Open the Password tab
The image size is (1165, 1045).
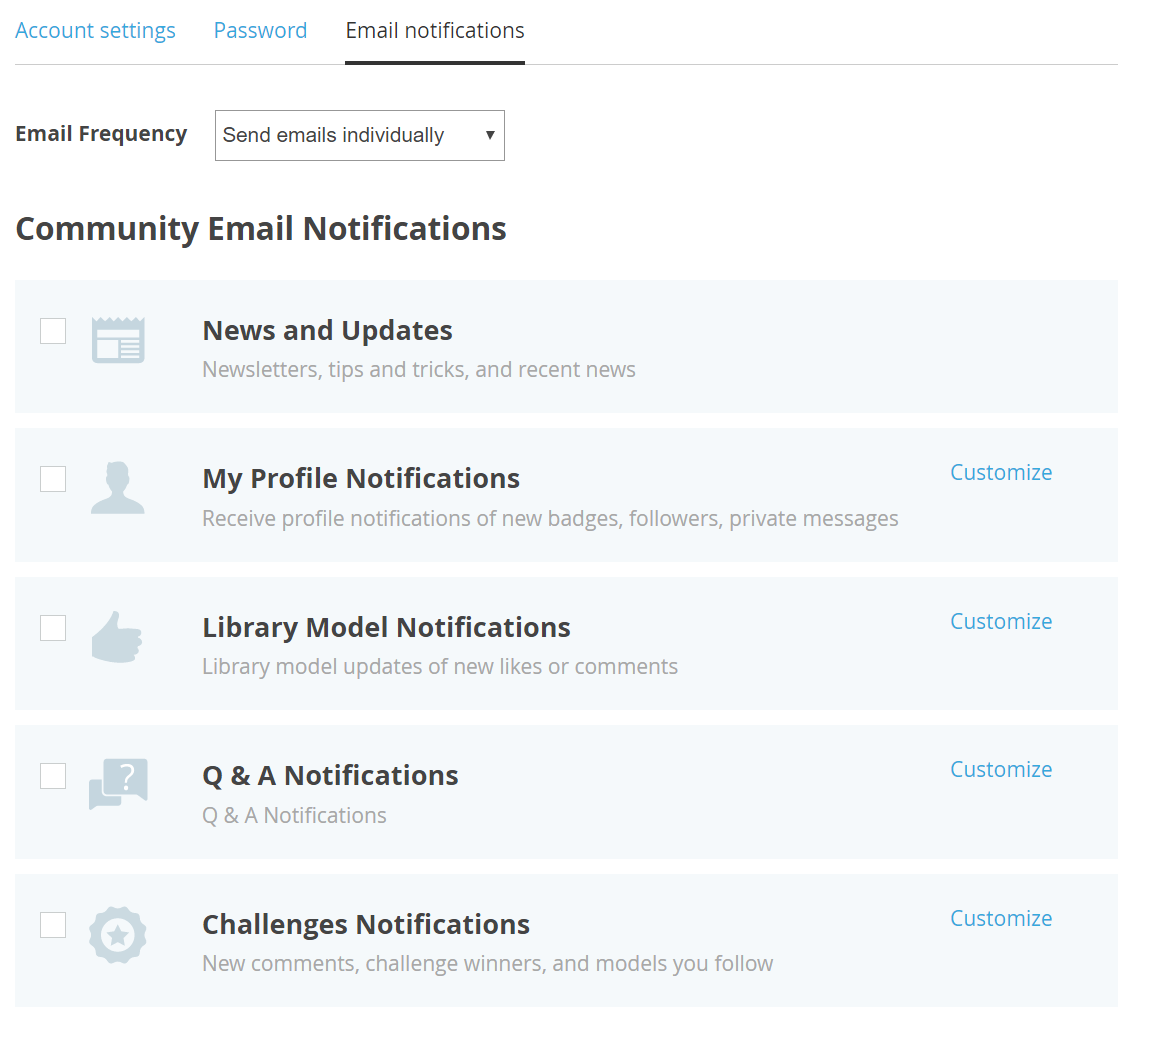[x=260, y=31]
